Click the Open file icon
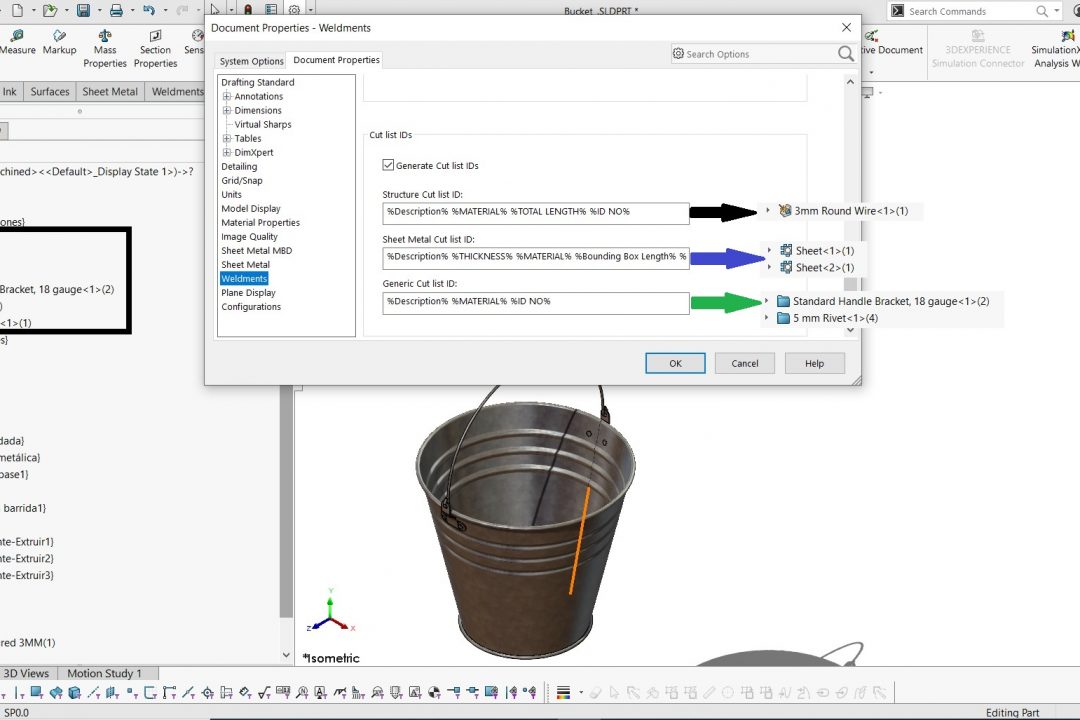This screenshot has width=1080, height=720. pyautogui.click(x=49, y=10)
